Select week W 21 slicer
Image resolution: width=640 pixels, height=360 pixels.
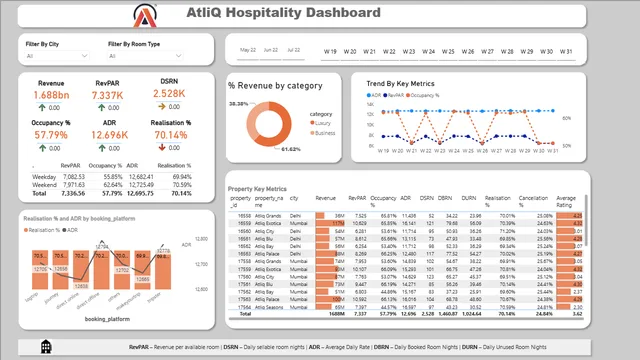(369, 52)
